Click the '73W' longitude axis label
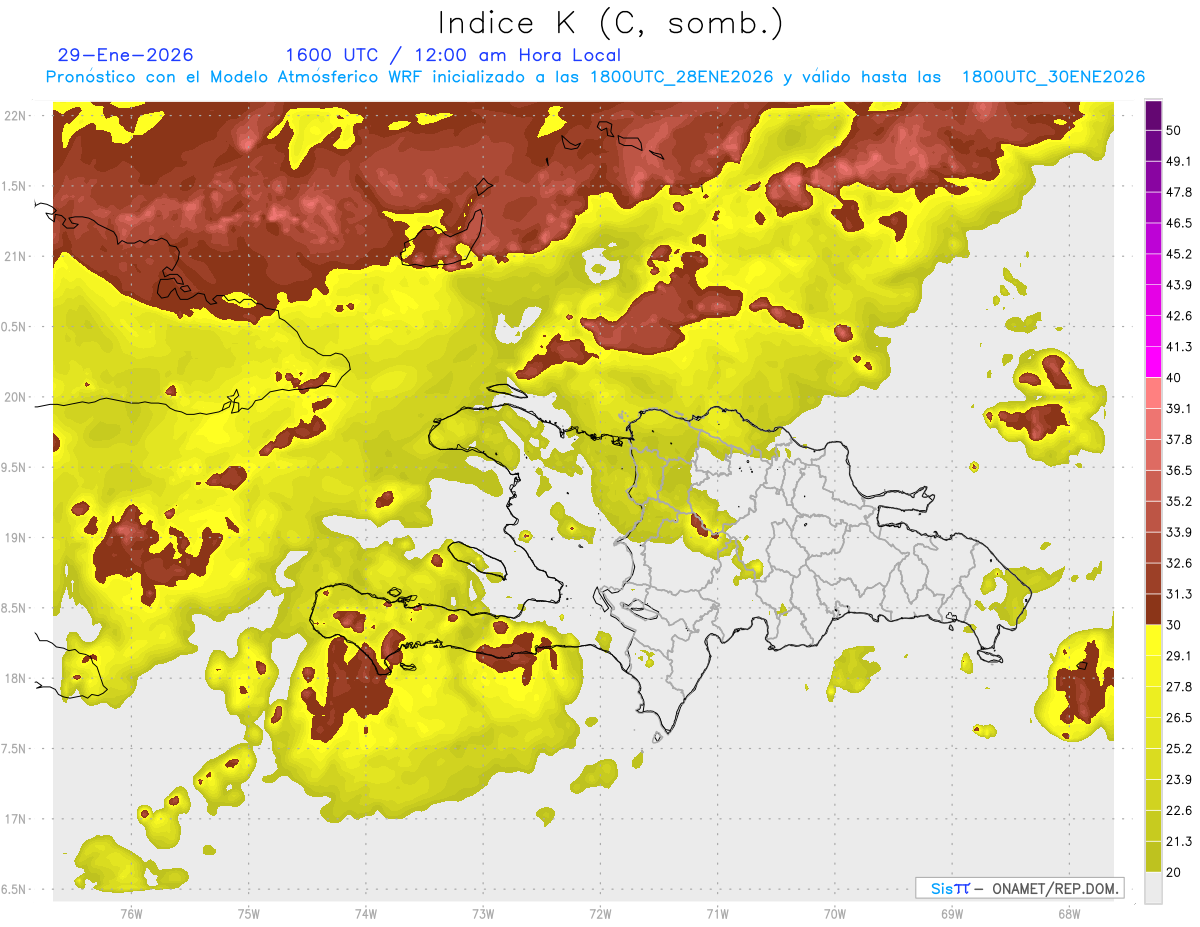 (x=483, y=914)
